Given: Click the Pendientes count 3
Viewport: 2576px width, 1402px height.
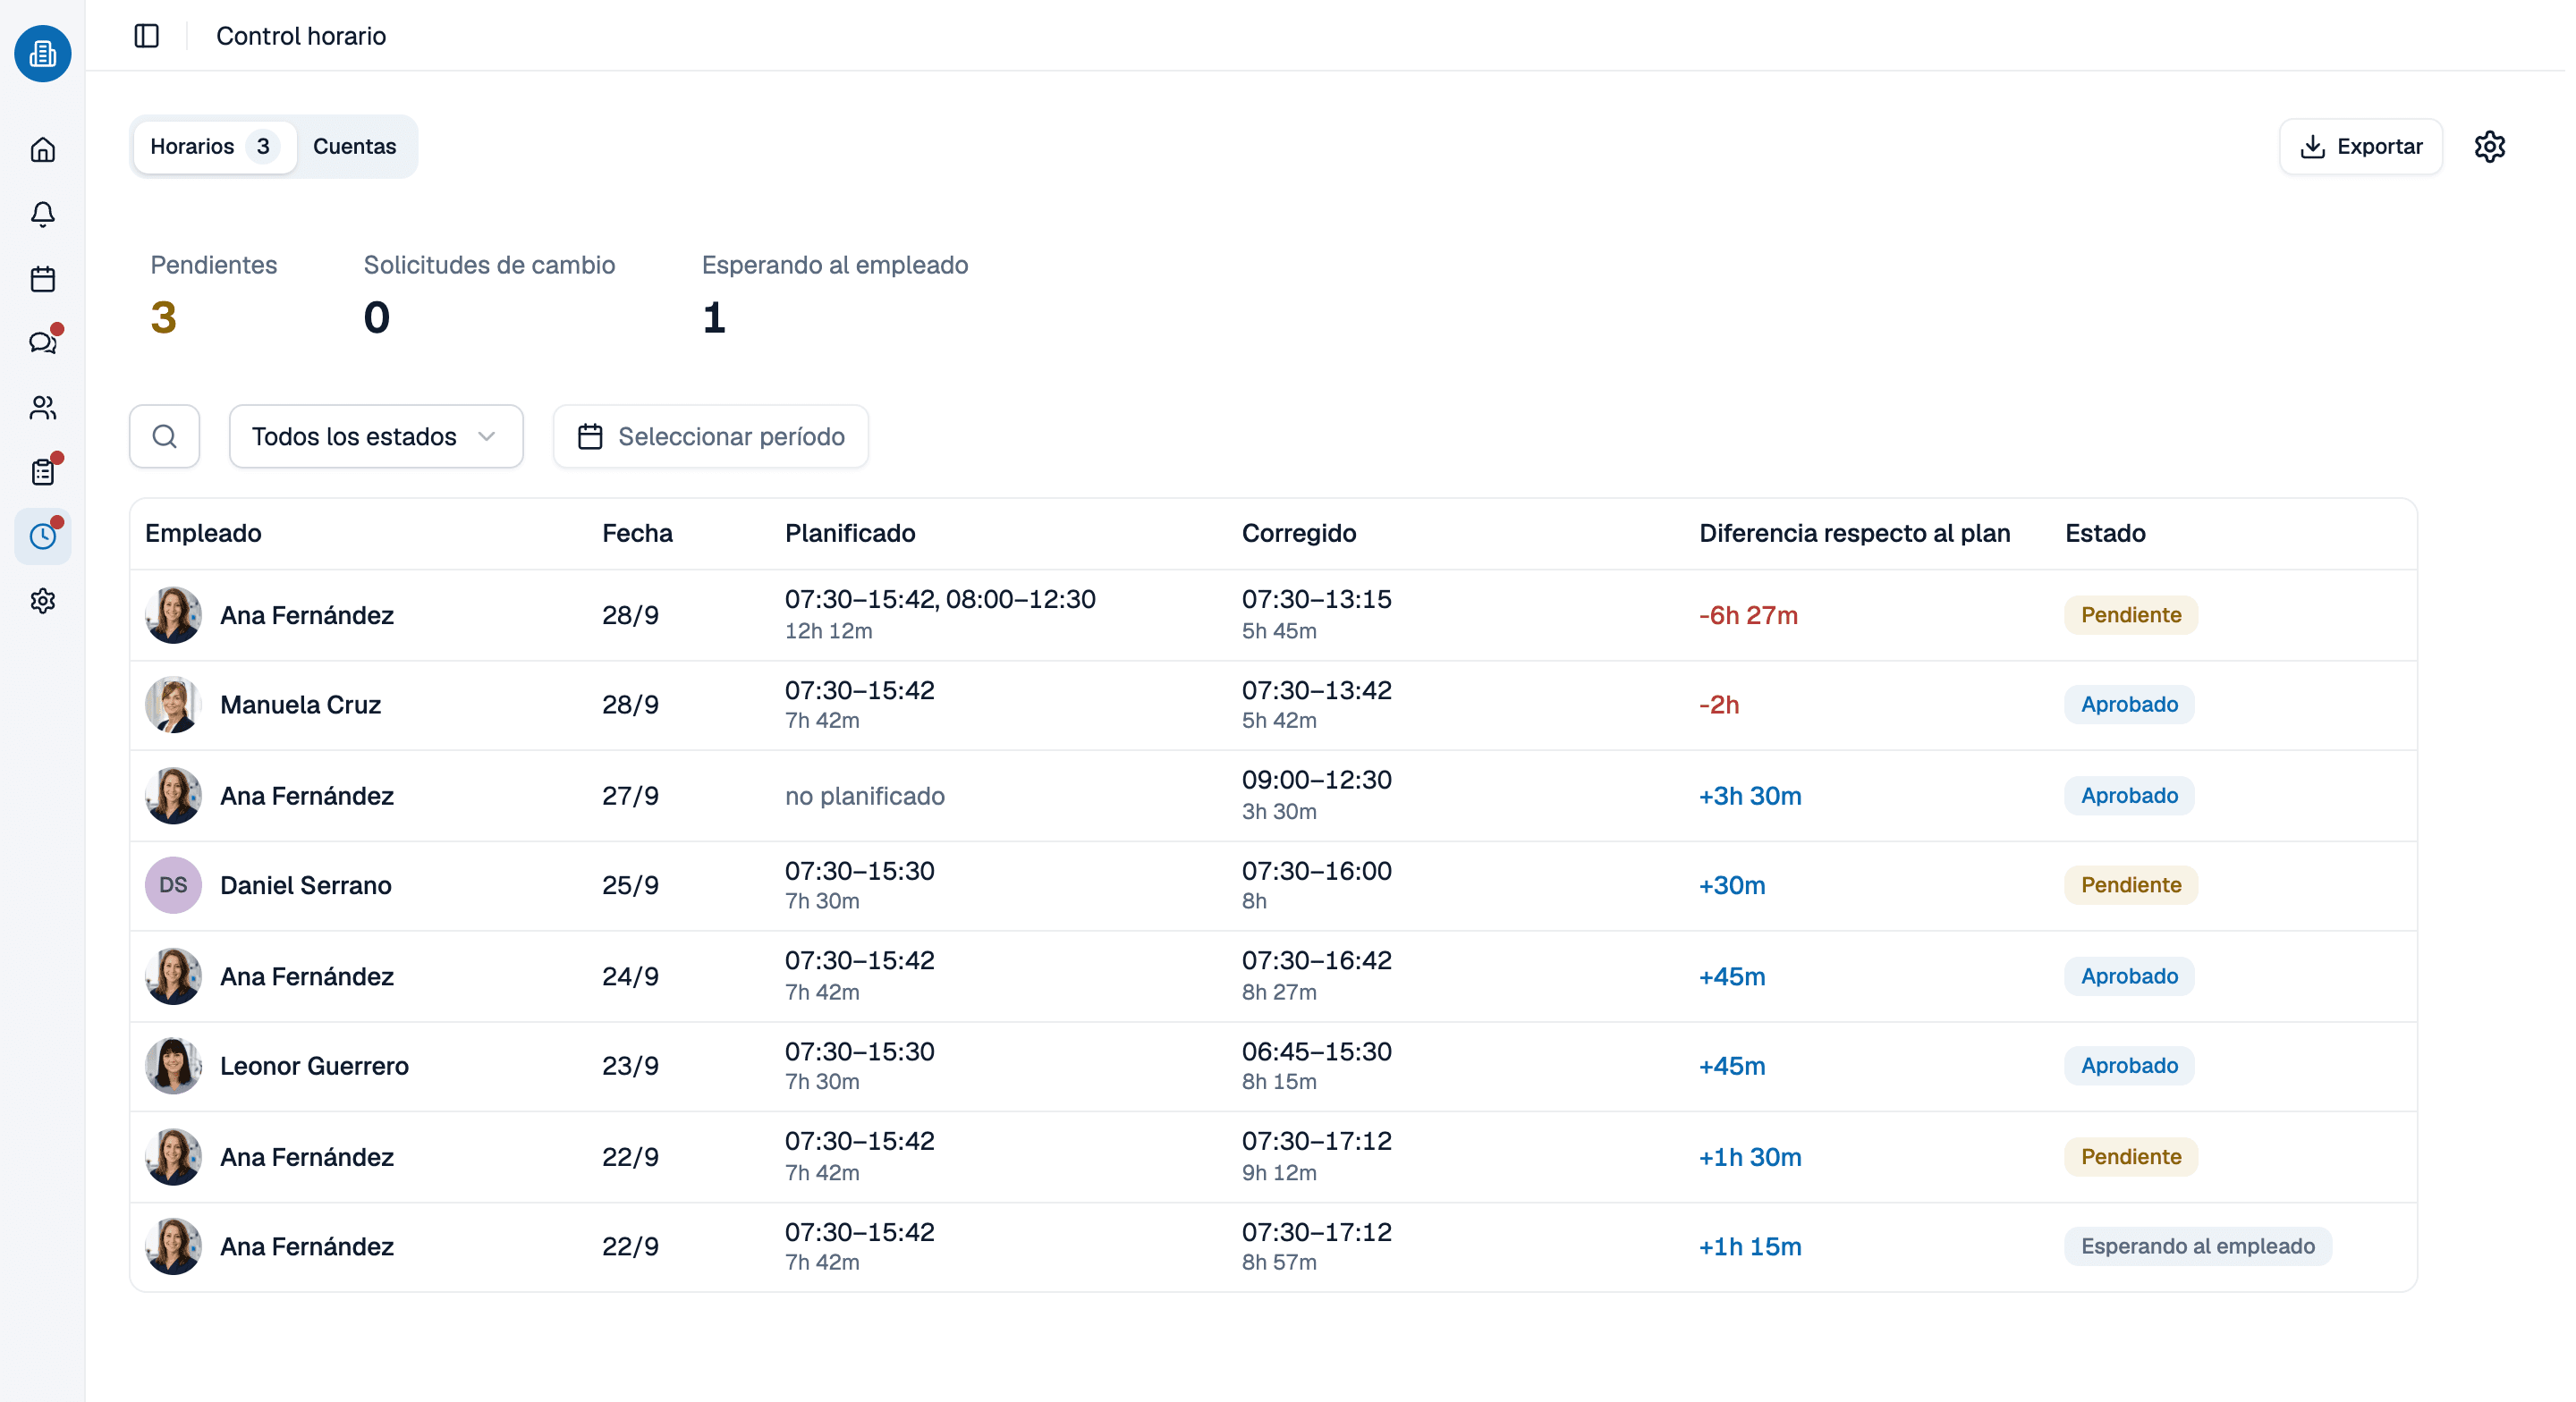Looking at the screenshot, I should pyautogui.click(x=164, y=318).
